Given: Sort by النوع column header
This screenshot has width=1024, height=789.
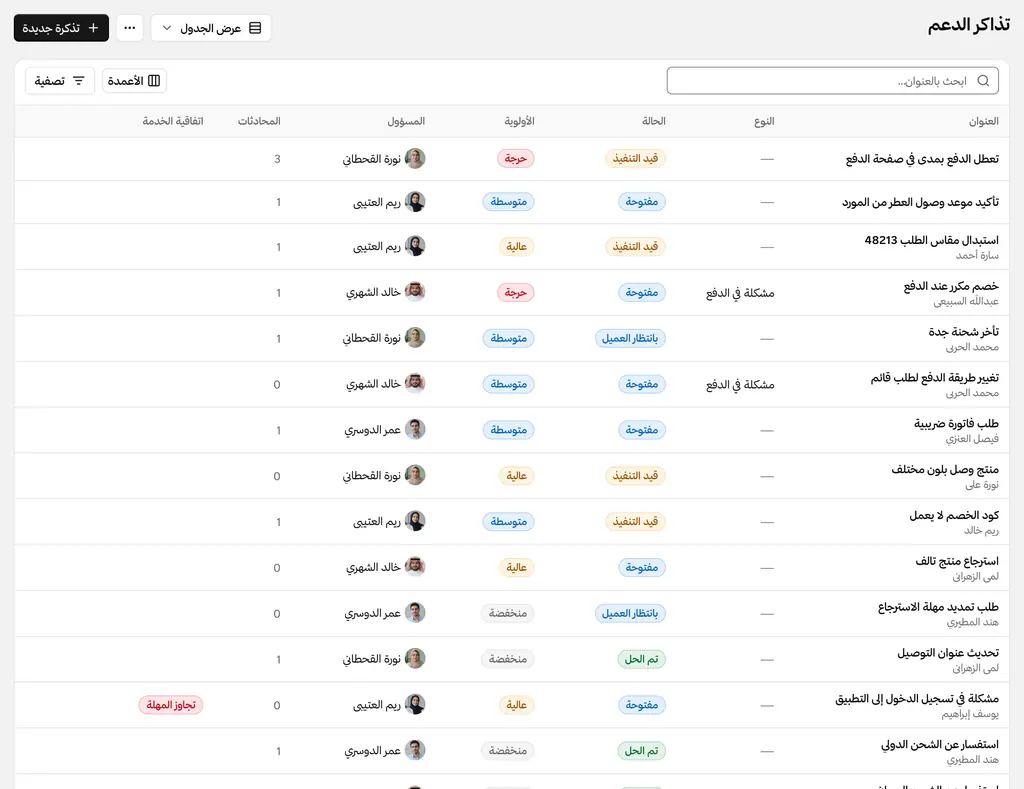Looking at the screenshot, I should point(764,121).
